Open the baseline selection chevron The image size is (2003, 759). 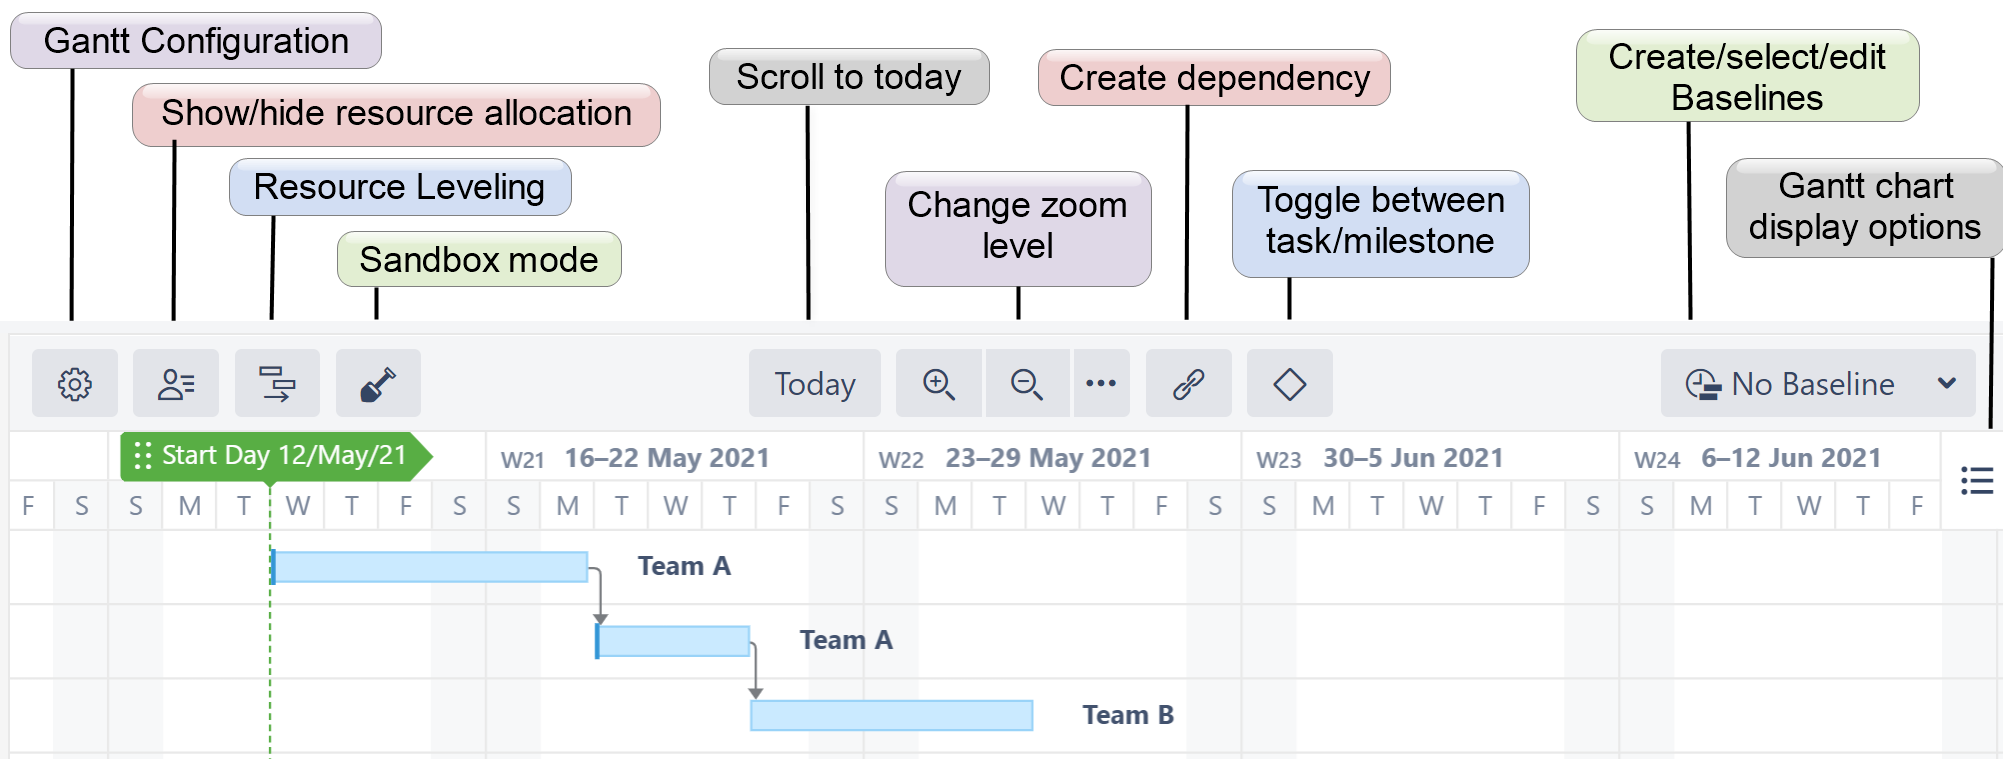tap(1945, 383)
